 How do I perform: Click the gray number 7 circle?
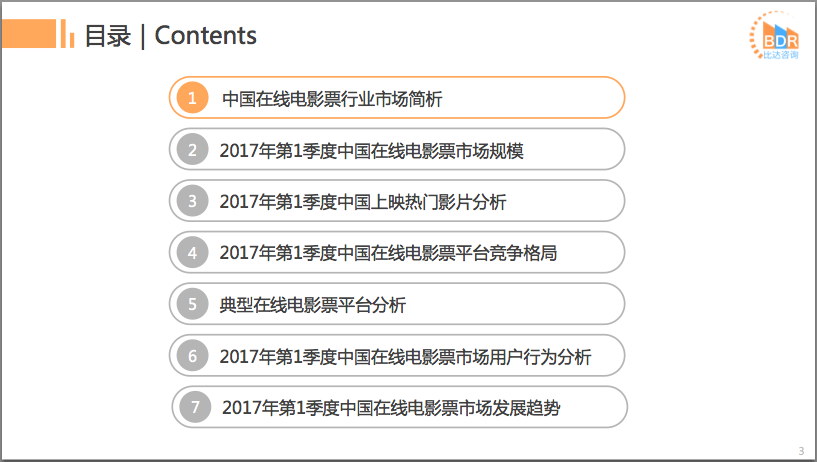(195, 407)
